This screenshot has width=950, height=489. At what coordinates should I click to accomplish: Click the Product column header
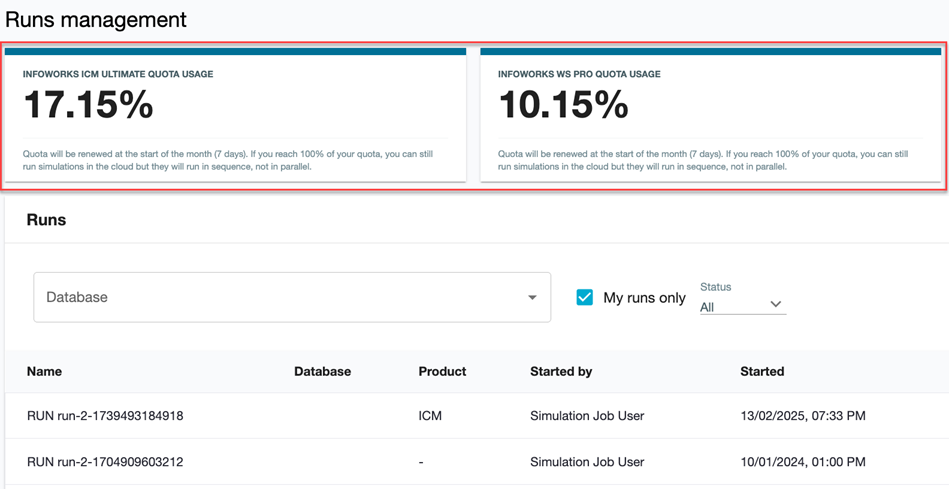click(x=442, y=371)
